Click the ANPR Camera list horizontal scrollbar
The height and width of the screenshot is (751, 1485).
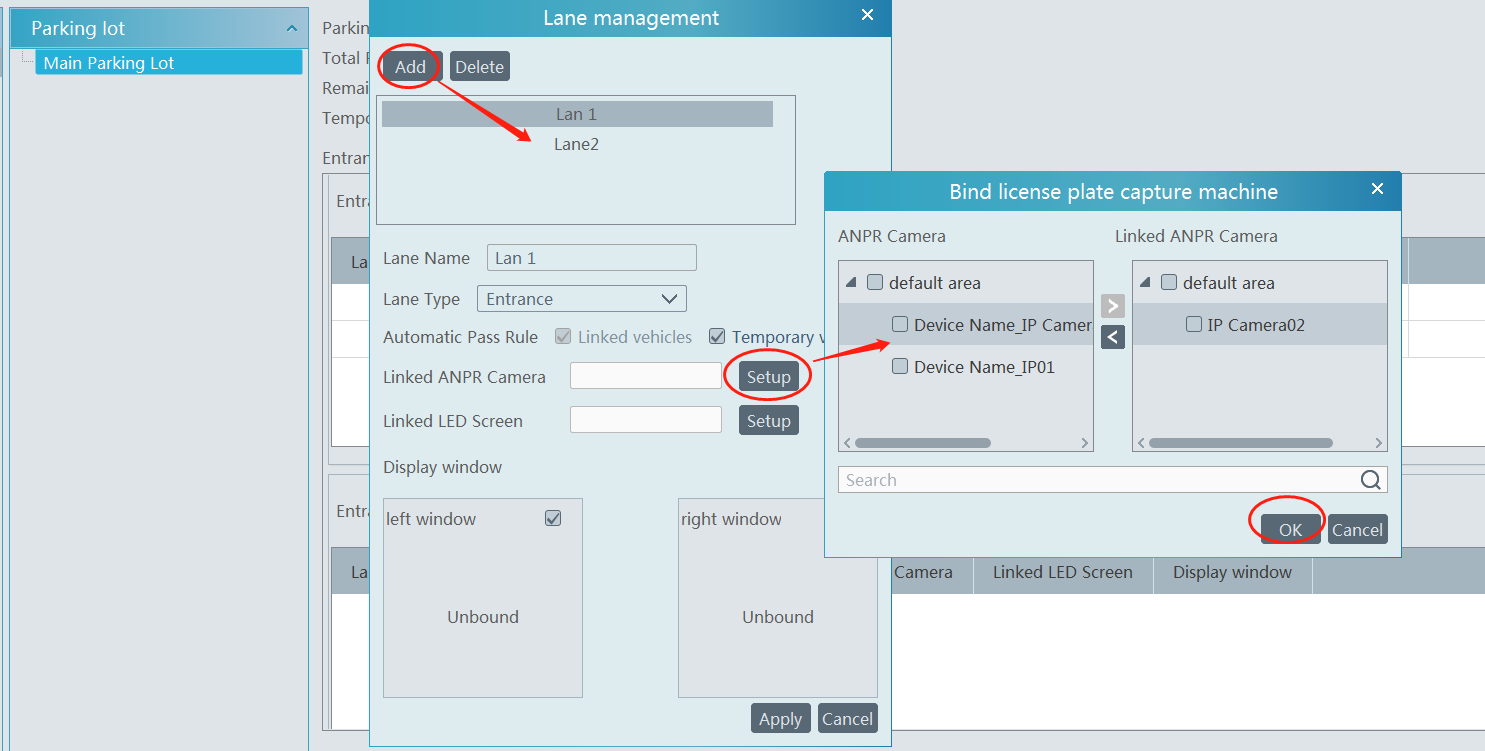point(922,443)
